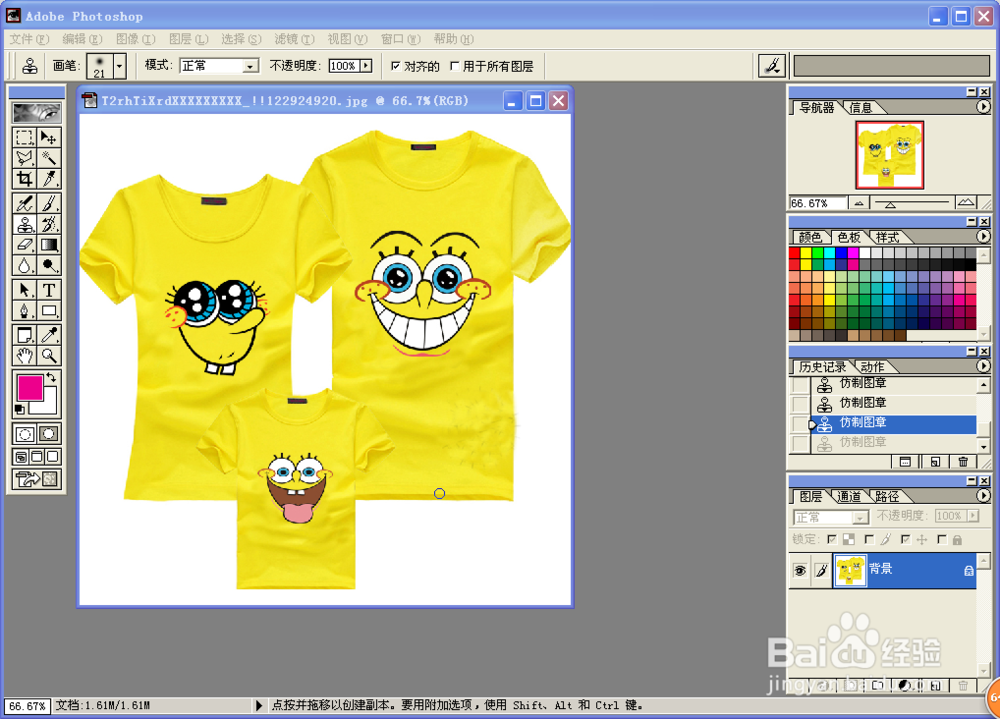Select the Polygonal Lasso tool
1000x719 pixels.
(x=24, y=158)
